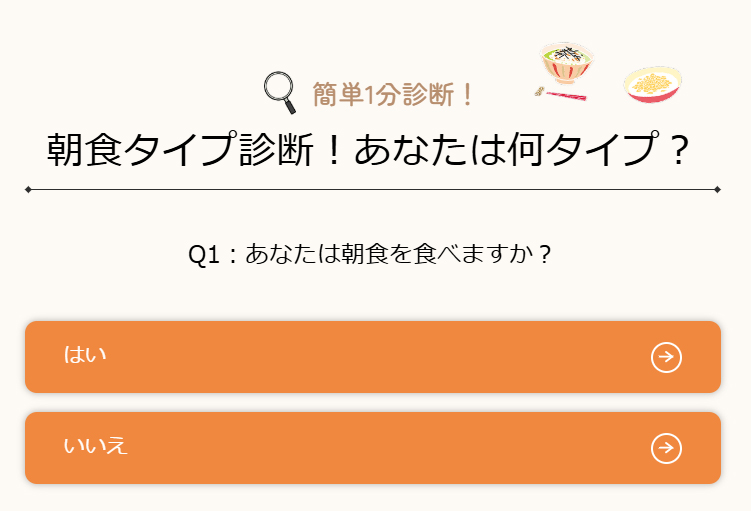
Task: Click the Q1 question label
Action: pyautogui.click(x=203, y=254)
